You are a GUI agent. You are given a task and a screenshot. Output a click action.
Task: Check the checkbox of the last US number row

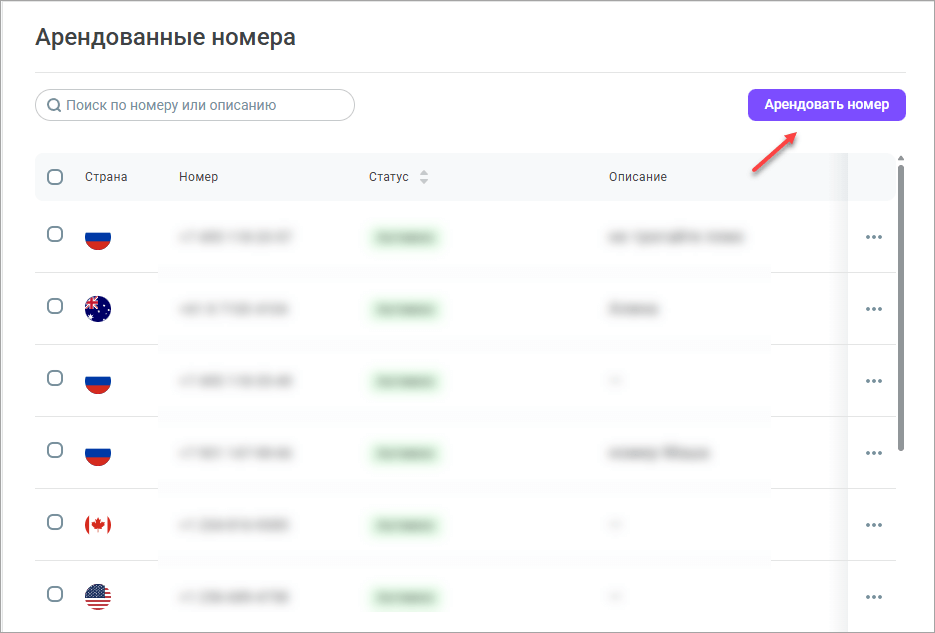pos(55,596)
